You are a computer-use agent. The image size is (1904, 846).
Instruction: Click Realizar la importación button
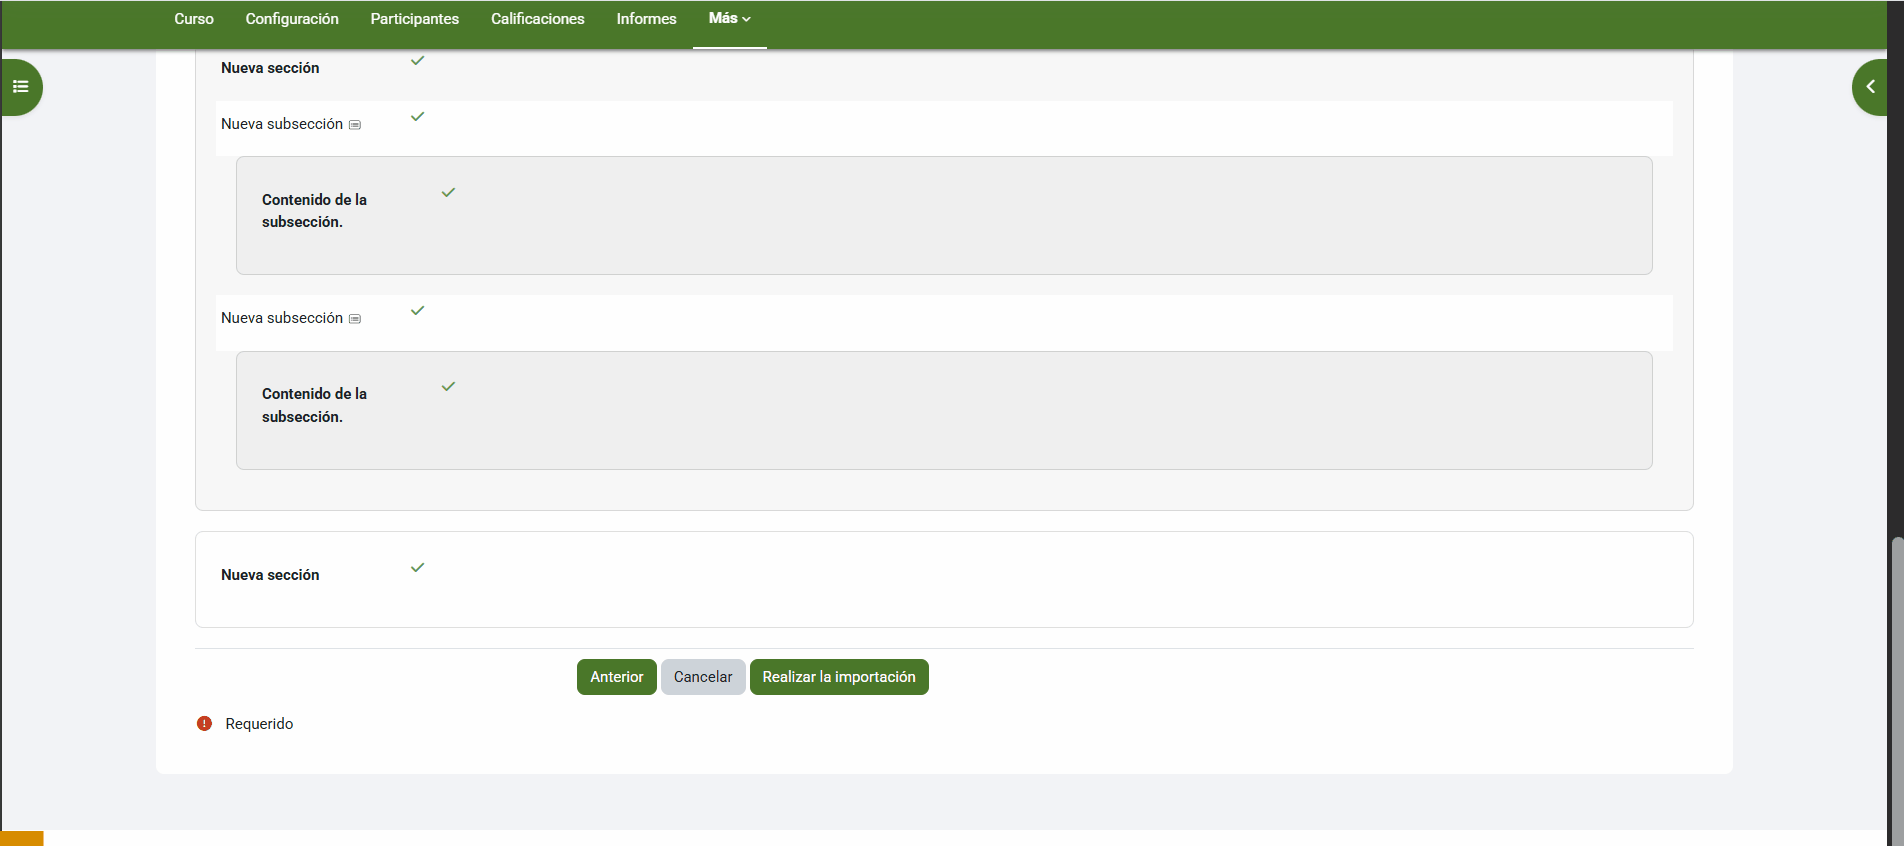838,677
